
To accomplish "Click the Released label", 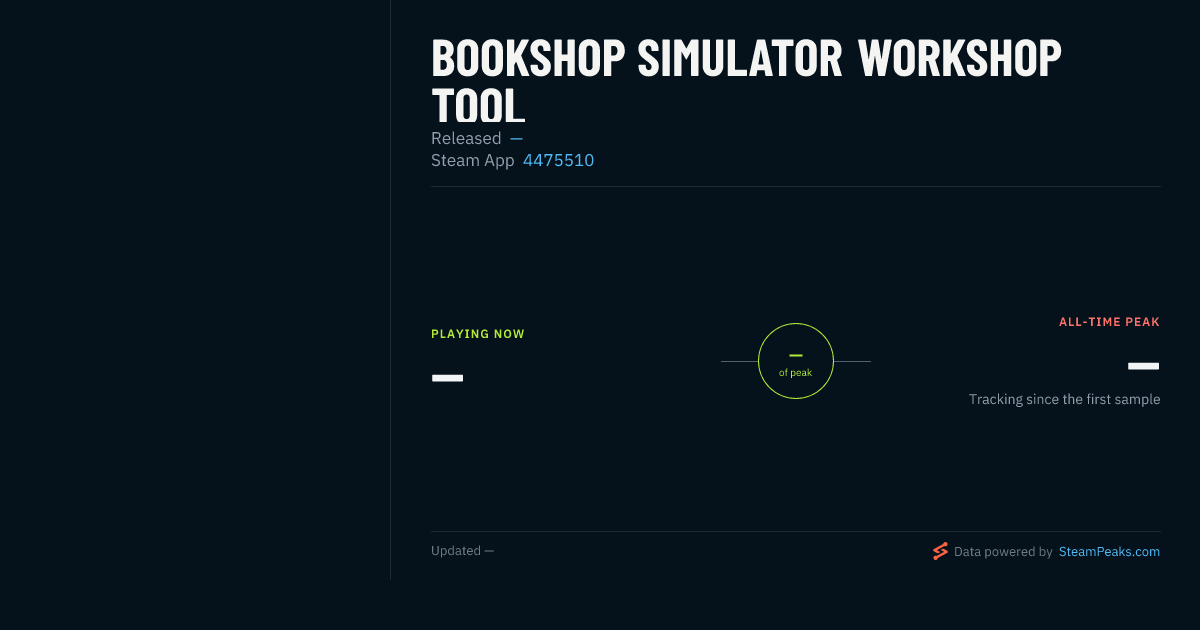I will coord(466,138).
